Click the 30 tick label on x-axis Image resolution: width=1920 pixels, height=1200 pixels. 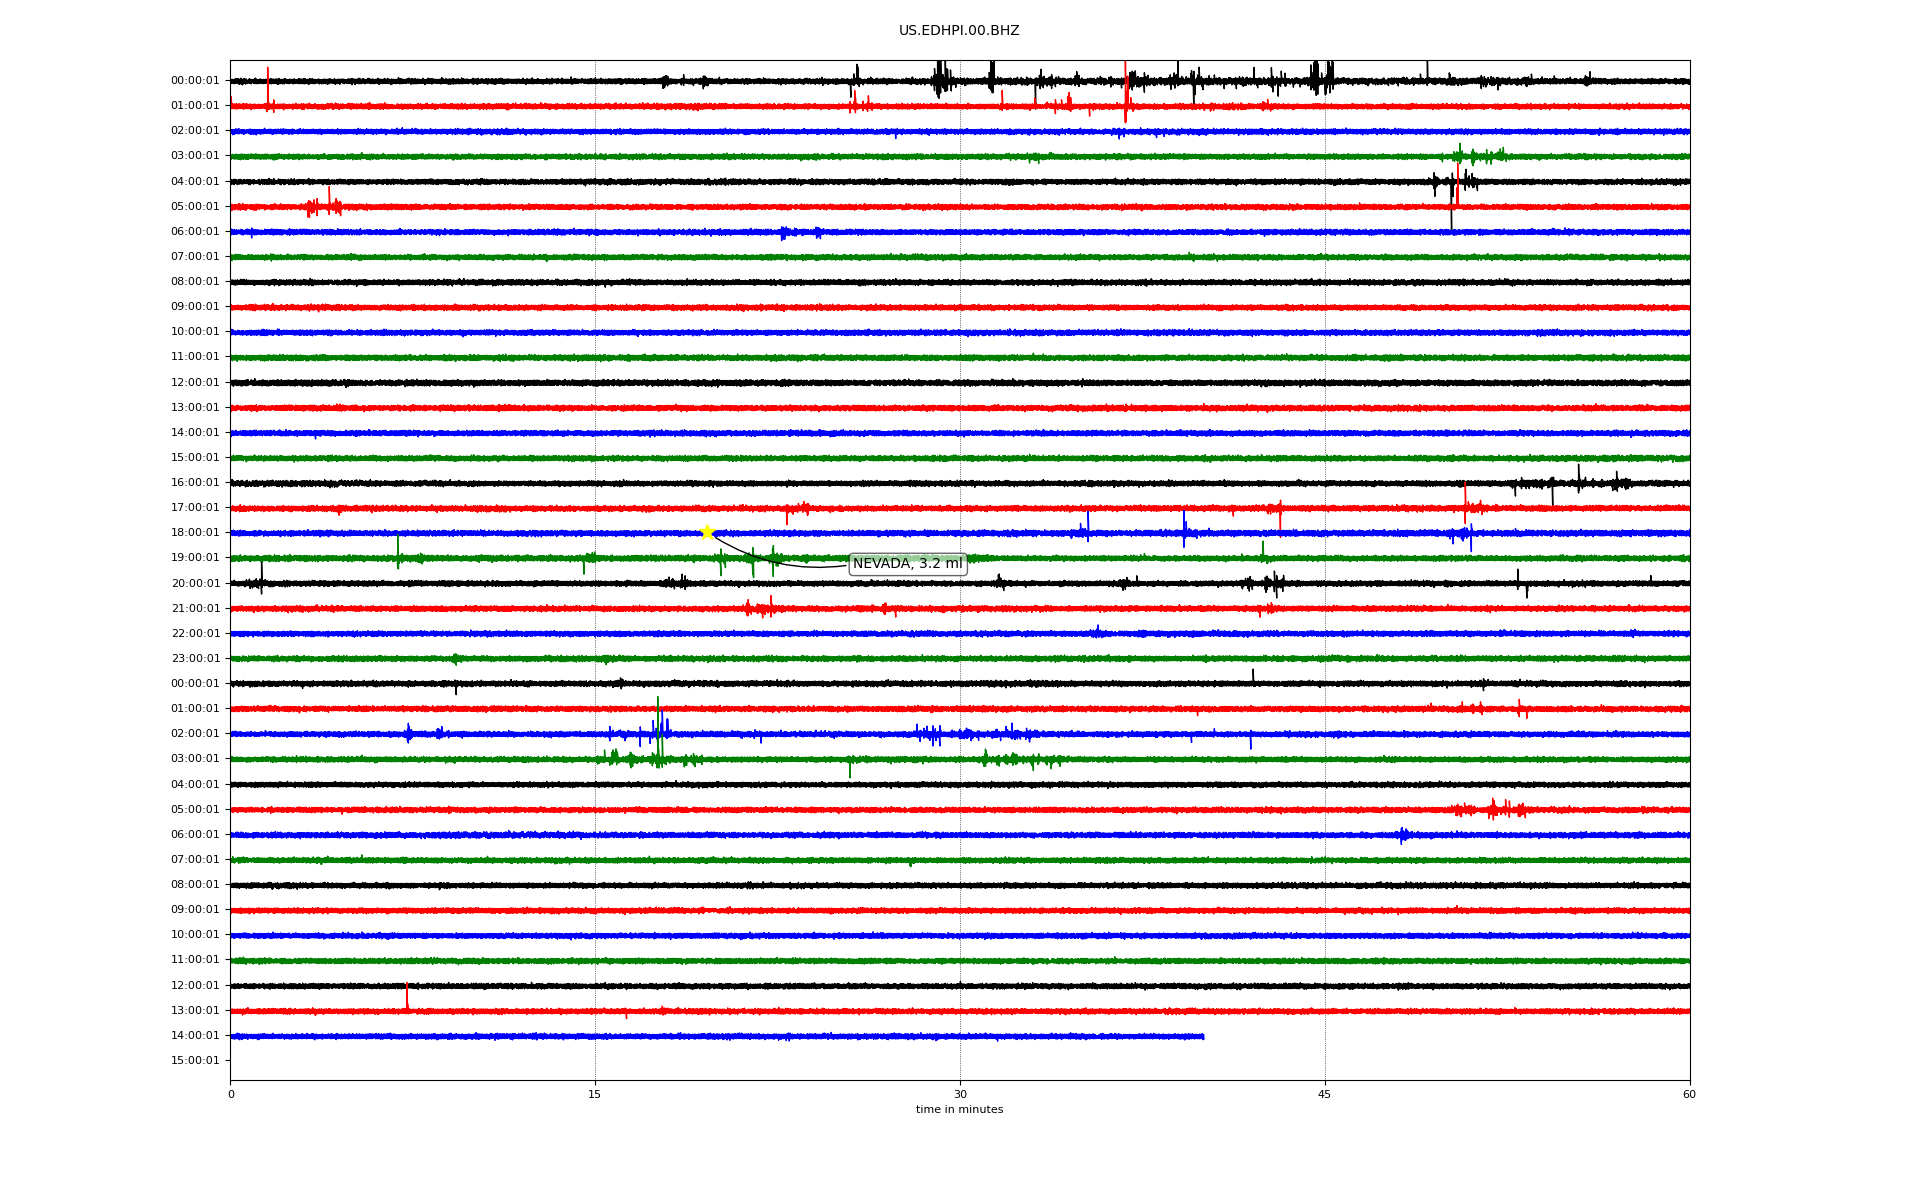point(960,1094)
